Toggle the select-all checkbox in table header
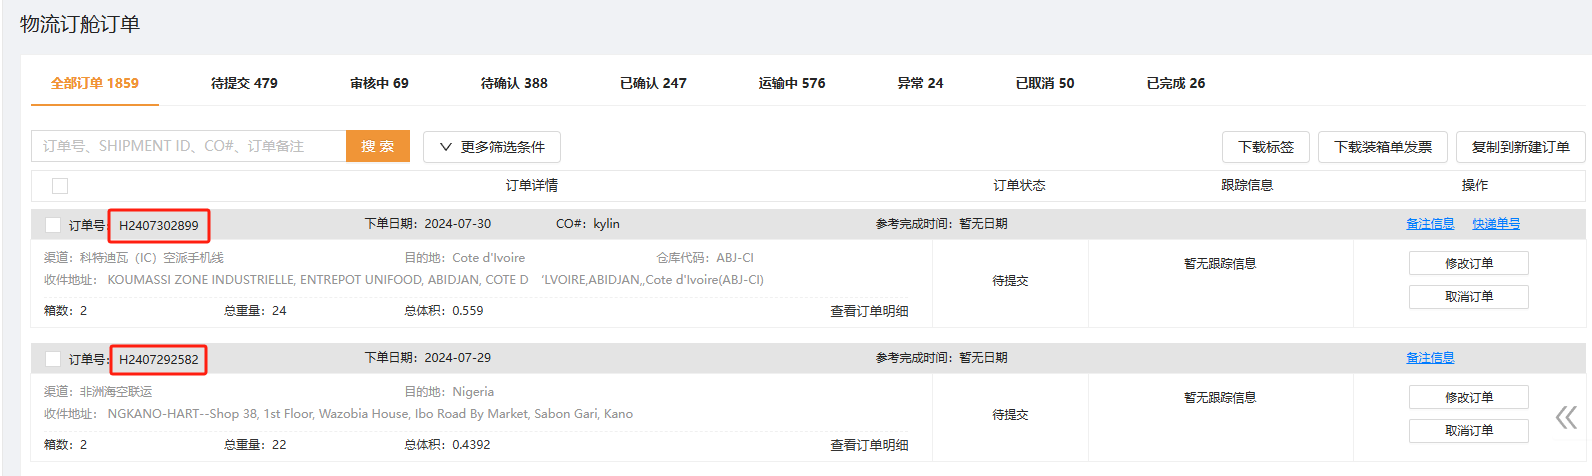This screenshot has width=1592, height=476. pos(60,186)
